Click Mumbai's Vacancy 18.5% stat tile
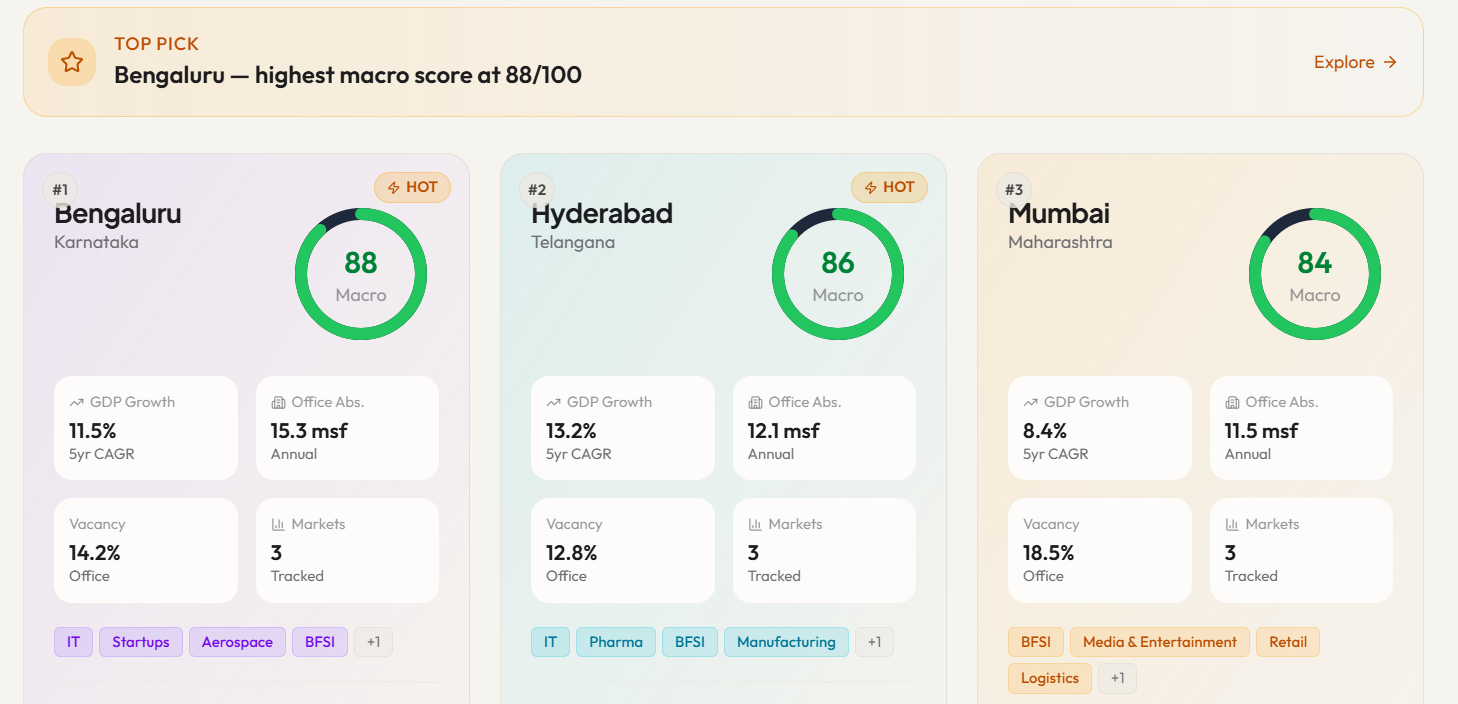This screenshot has width=1458, height=704. (1100, 551)
